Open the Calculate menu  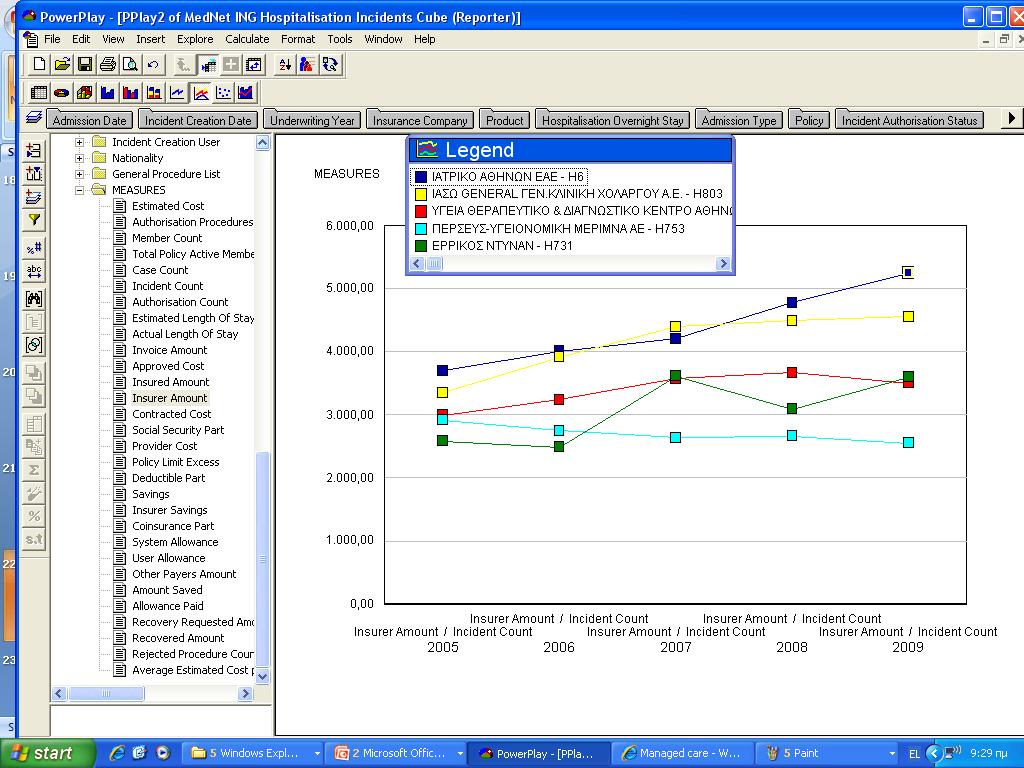(x=247, y=39)
